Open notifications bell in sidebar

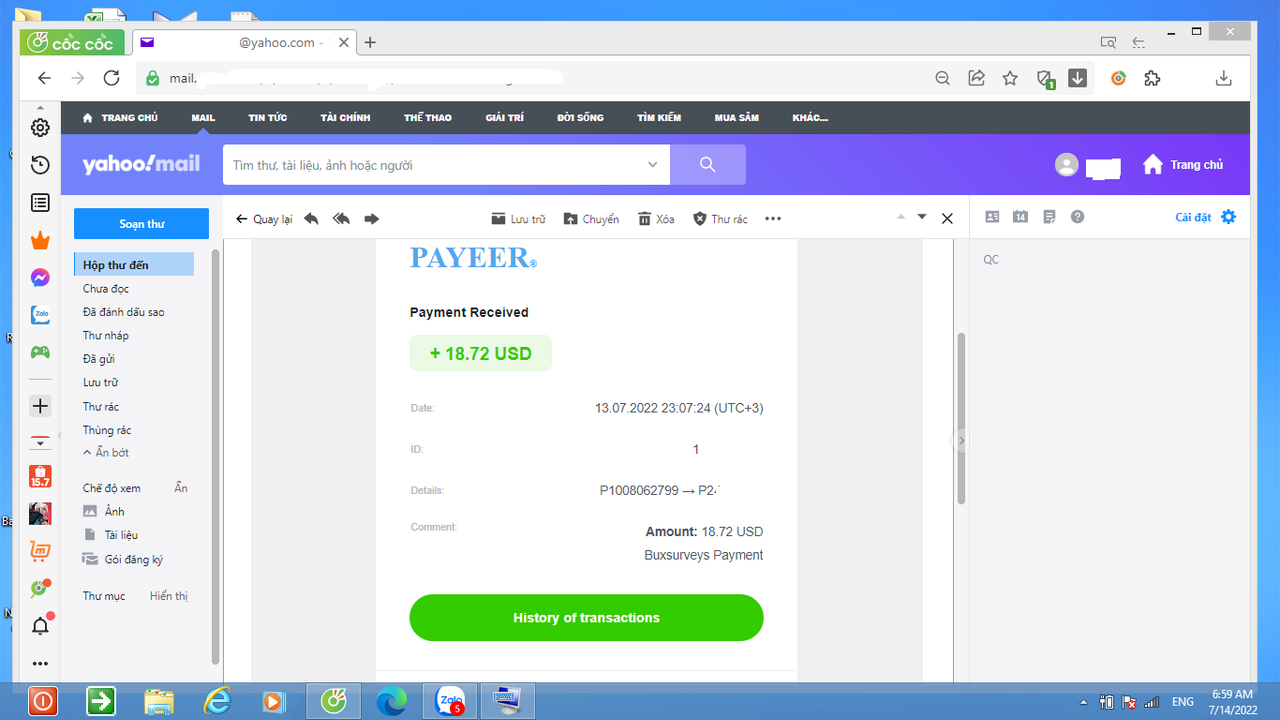pyautogui.click(x=40, y=626)
